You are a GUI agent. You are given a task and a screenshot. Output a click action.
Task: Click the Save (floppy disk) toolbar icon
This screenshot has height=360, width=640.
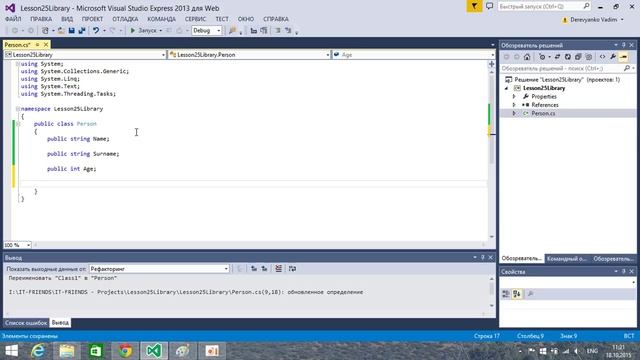71,31
